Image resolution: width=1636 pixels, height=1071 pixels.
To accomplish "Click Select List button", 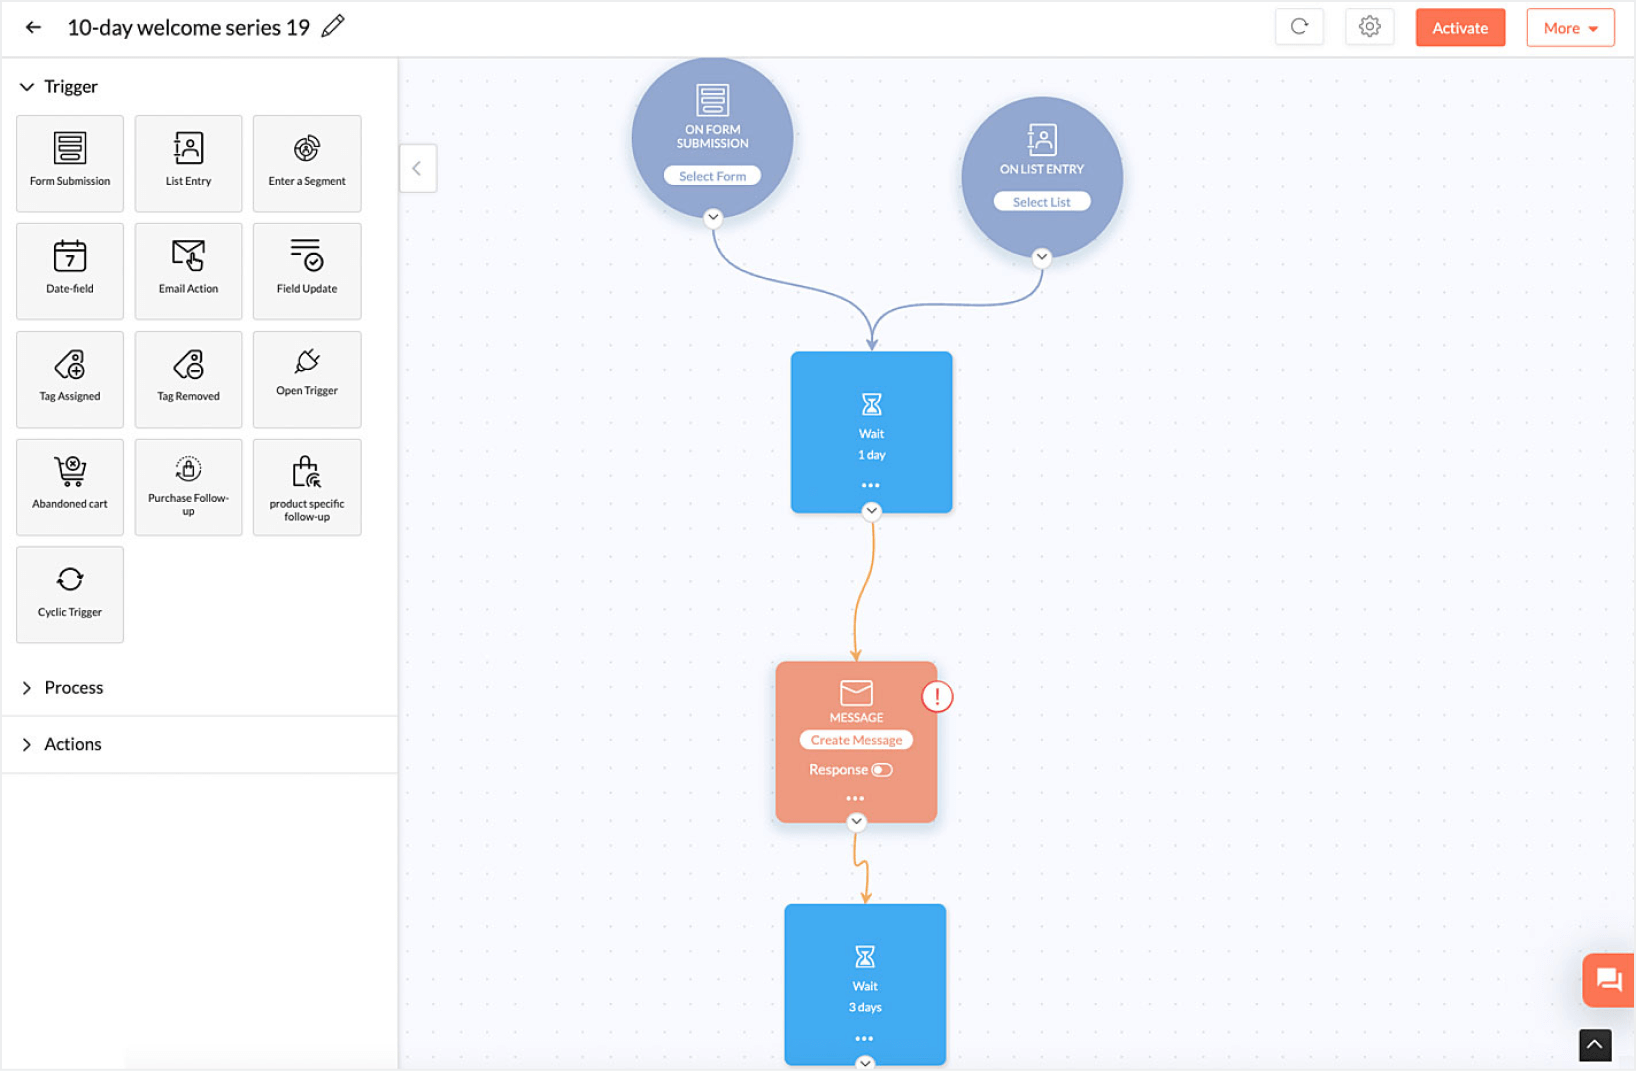I will pos(1042,202).
